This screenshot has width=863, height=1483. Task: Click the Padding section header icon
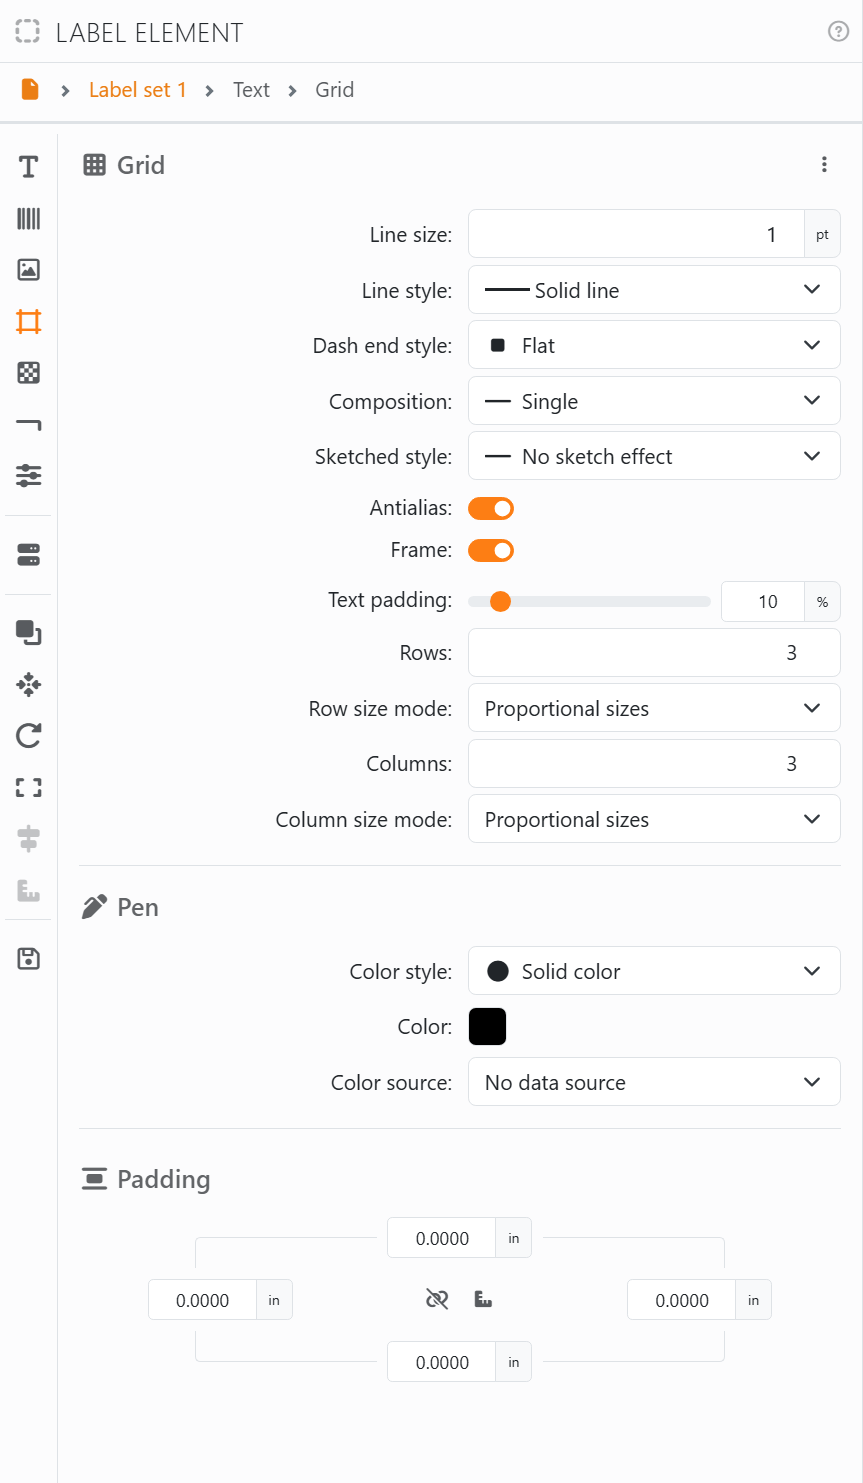tap(94, 1179)
